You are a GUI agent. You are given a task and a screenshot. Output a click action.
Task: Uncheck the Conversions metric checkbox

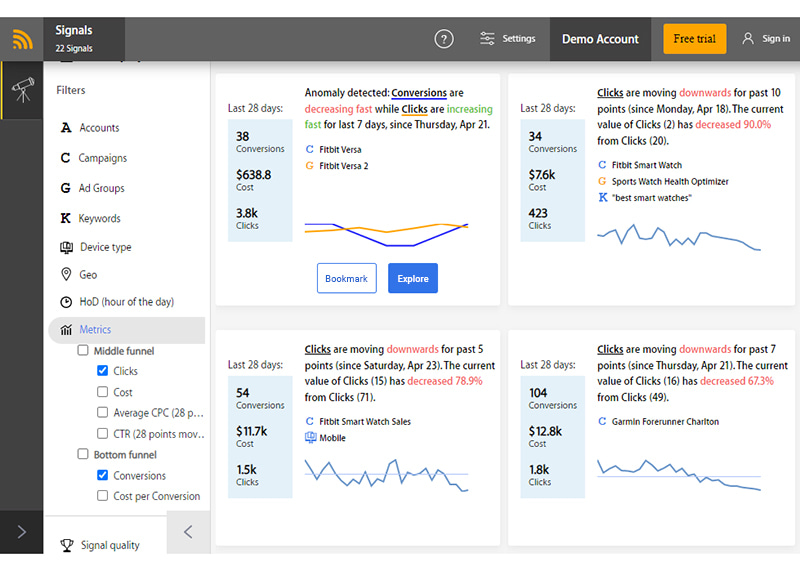tap(103, 475)
